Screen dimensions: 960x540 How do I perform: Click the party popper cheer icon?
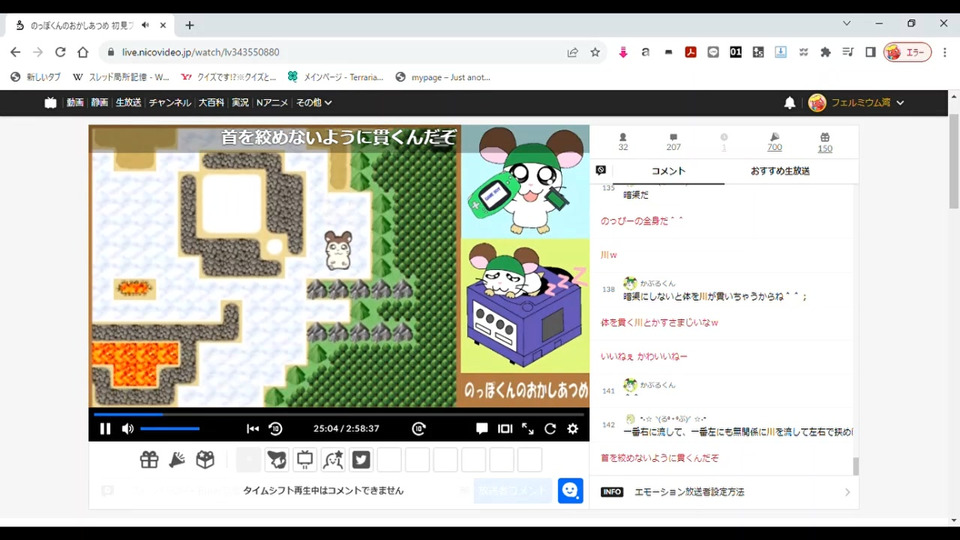click(177, 459)
